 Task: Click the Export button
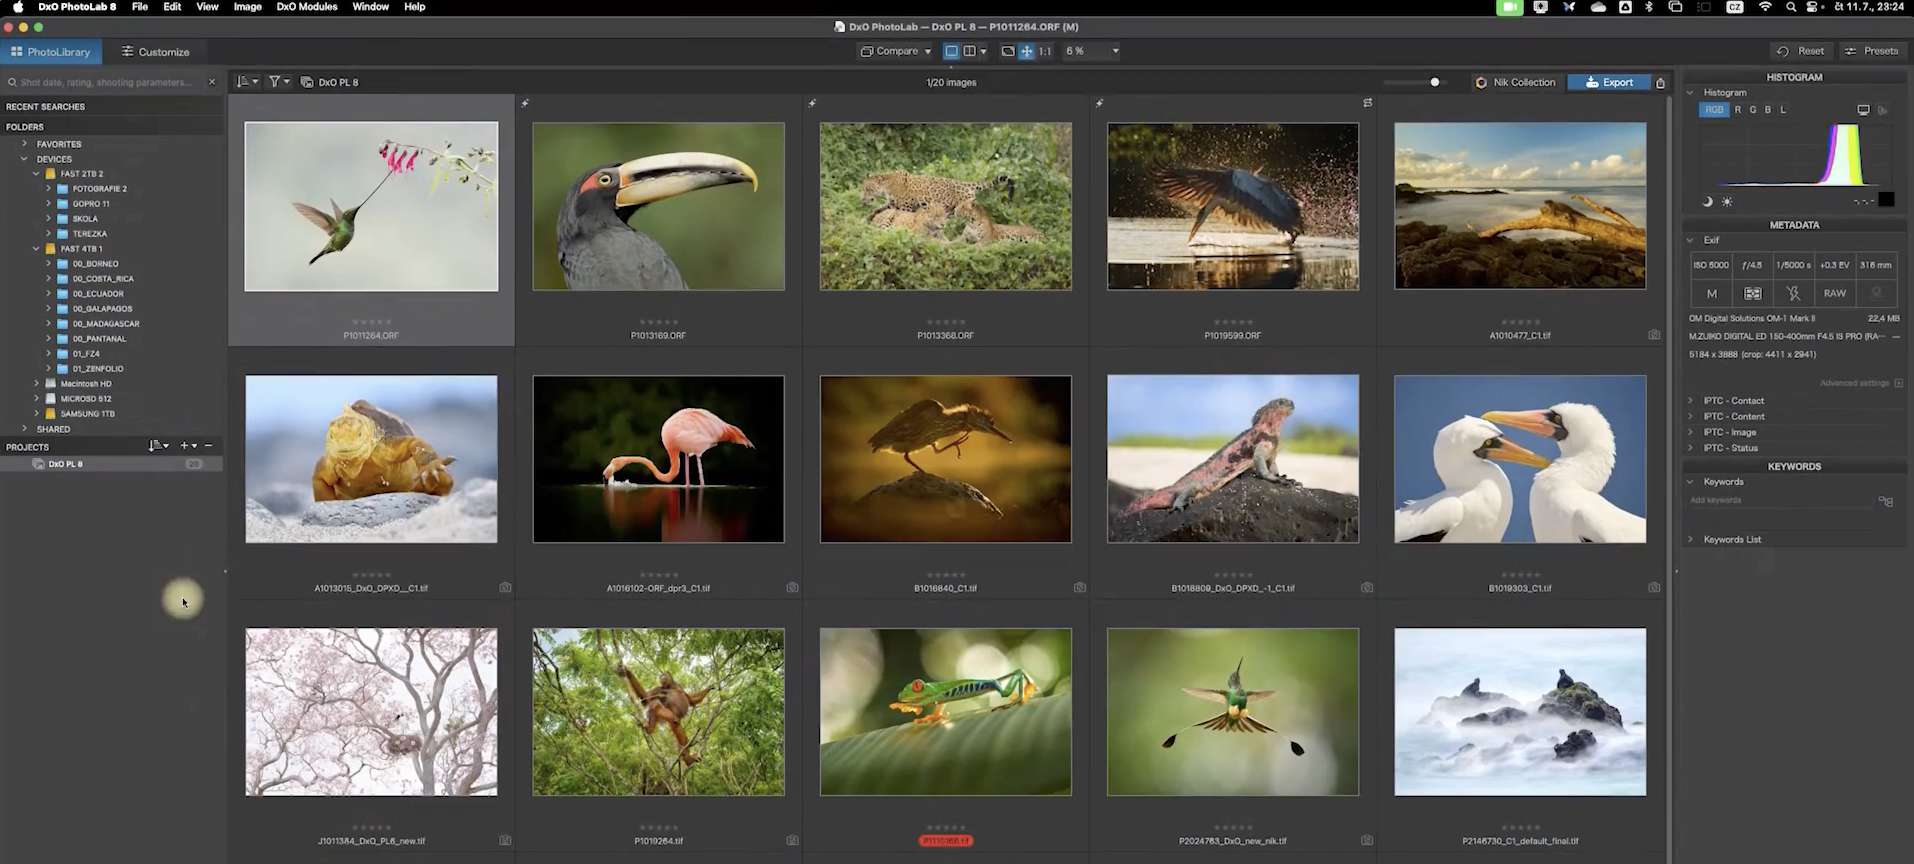click(x=1609, y=82)
